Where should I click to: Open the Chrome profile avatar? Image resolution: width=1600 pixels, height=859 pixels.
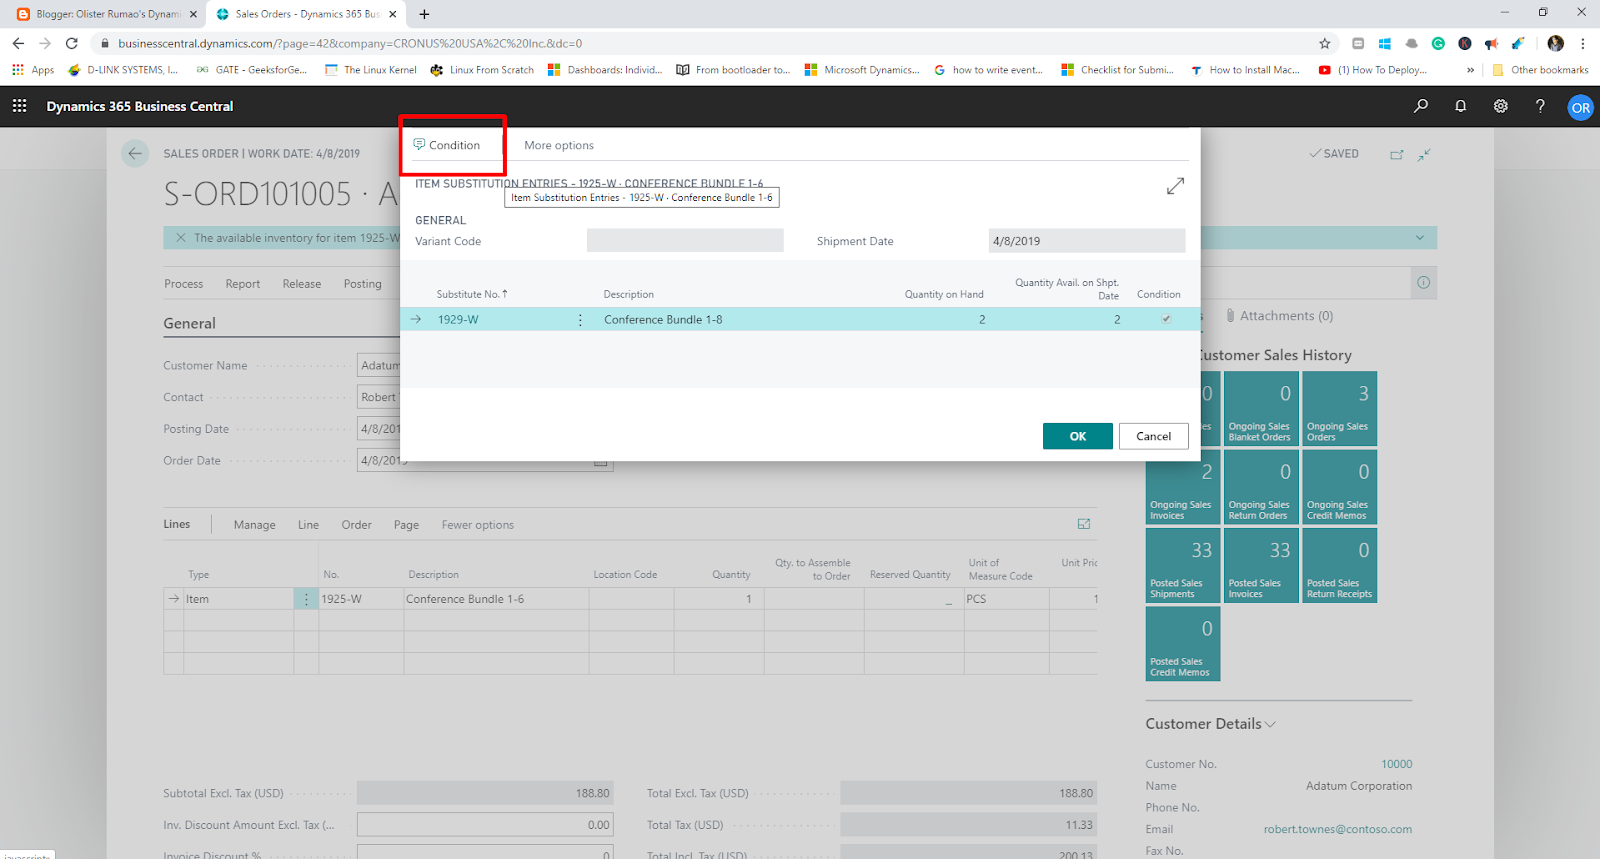pos(1555,43)
